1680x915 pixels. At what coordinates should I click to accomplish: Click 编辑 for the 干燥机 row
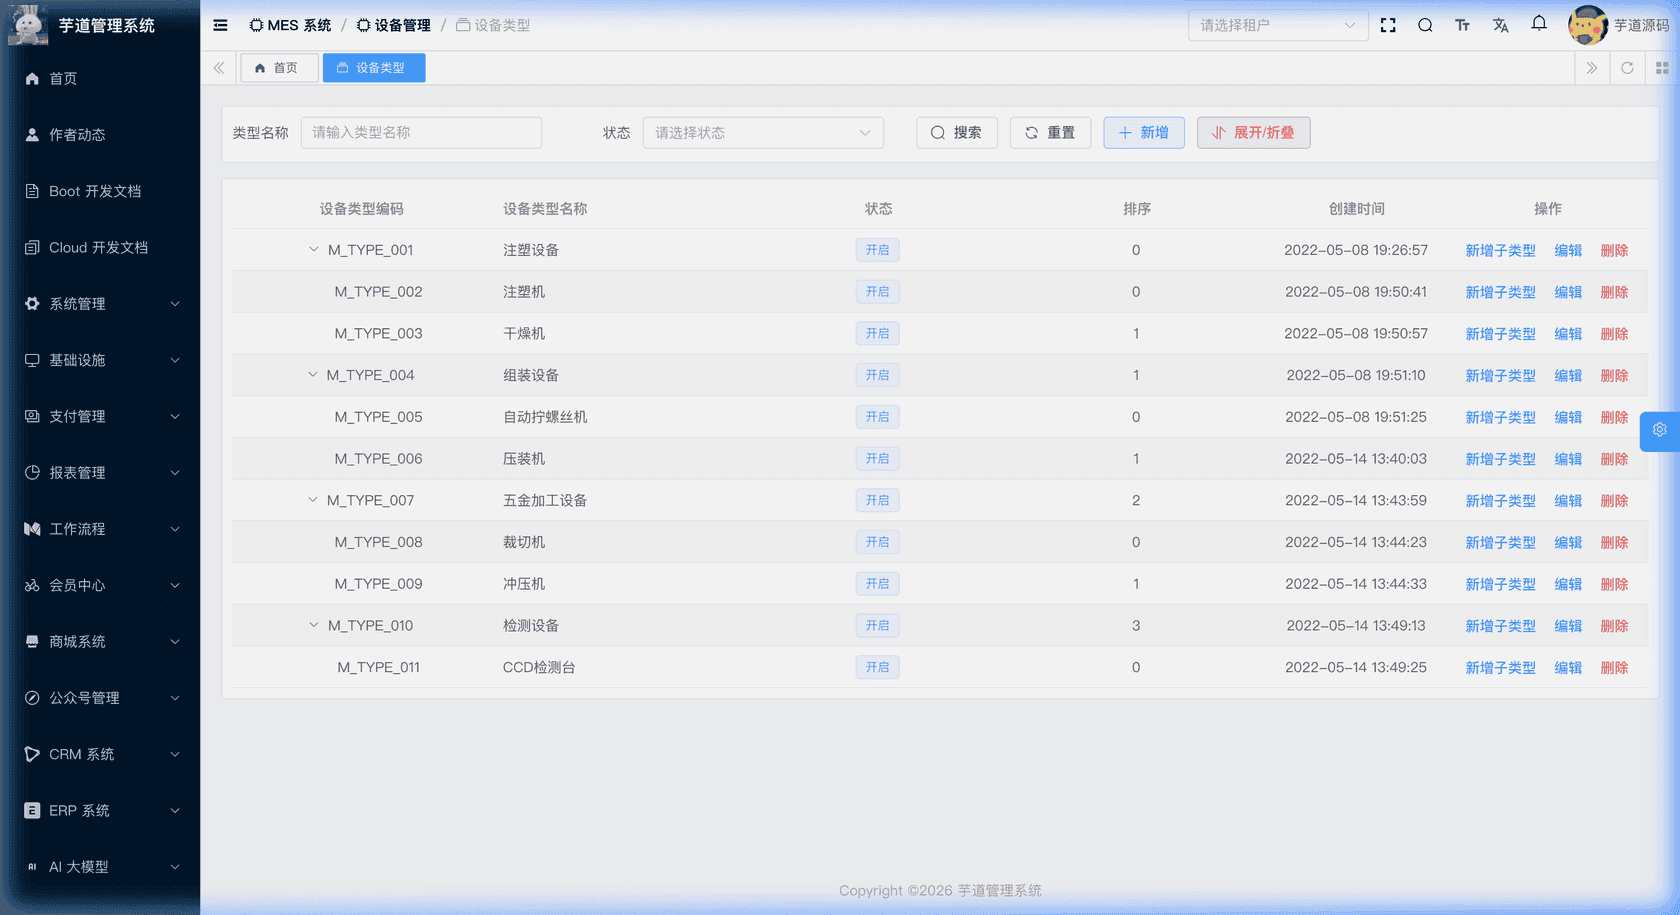coord(1567,334)
